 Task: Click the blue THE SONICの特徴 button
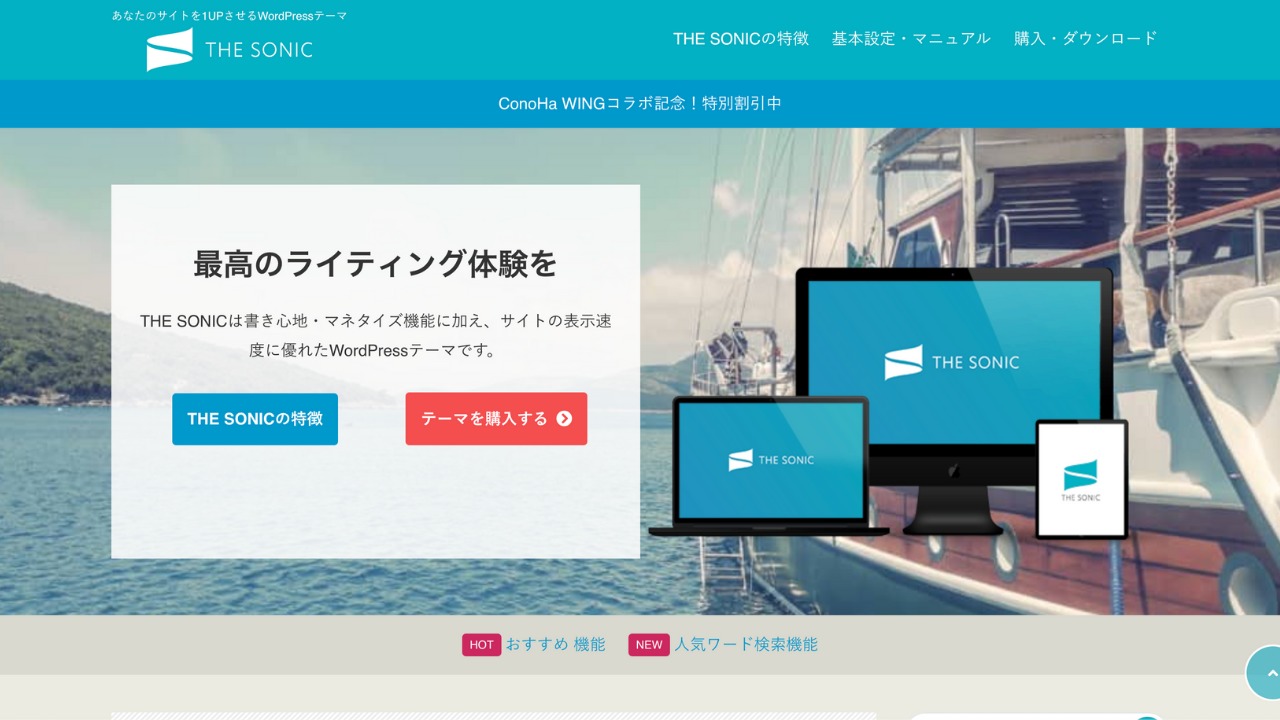tap(255, 419)
